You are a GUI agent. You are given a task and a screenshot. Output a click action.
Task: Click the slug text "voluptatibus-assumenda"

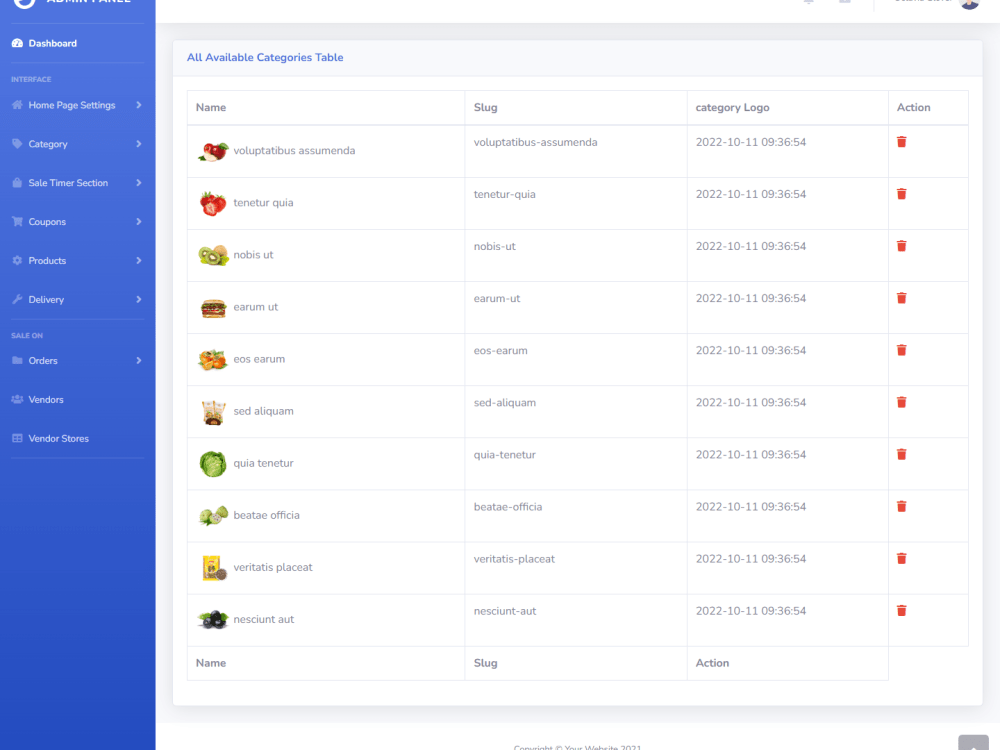click(535, 142)
